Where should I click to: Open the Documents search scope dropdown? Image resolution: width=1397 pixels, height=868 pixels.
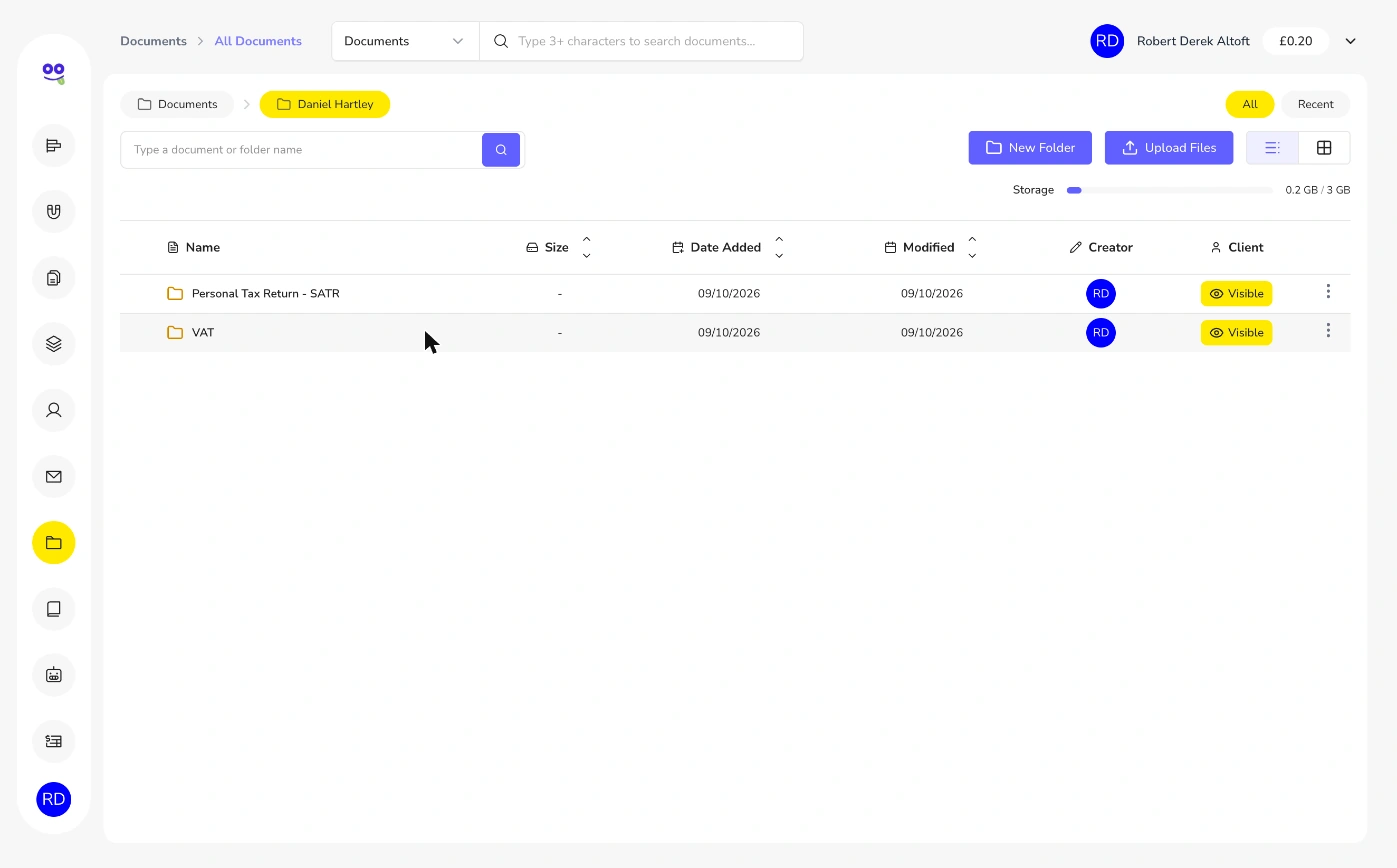tap(405, 41)
